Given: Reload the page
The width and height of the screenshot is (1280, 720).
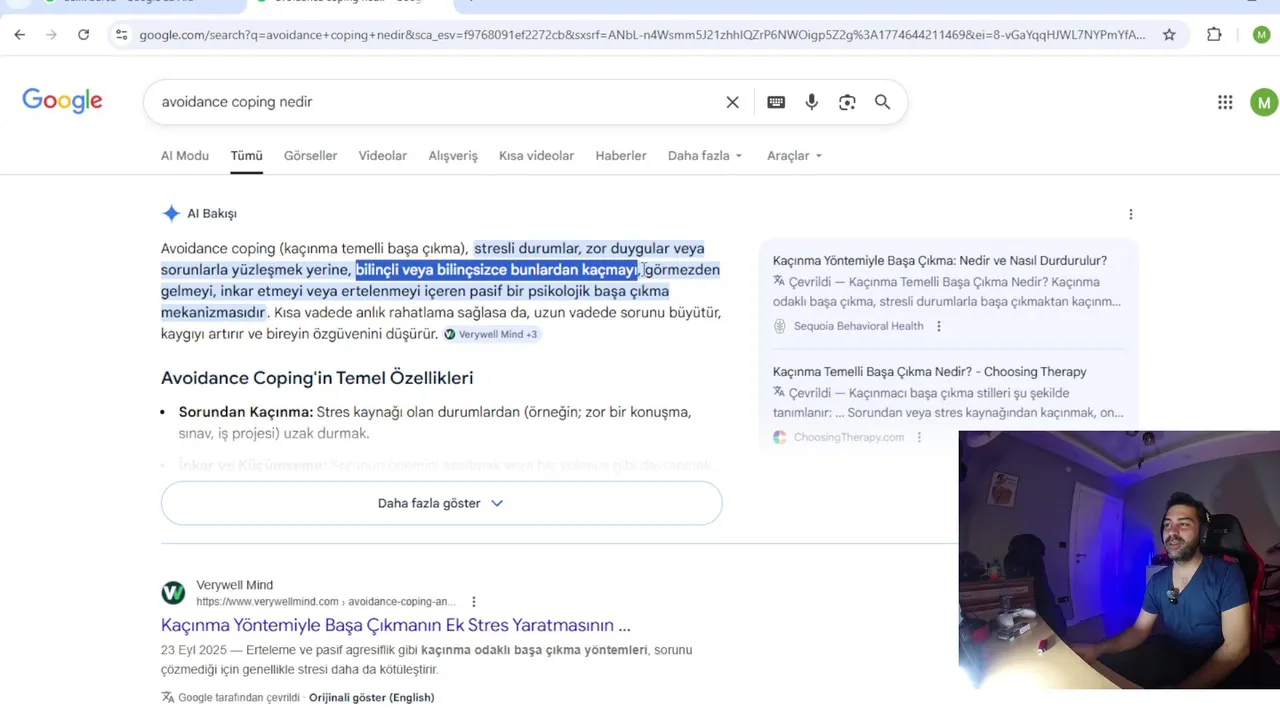Looking at the screenshot, I should tap(83, 34).
